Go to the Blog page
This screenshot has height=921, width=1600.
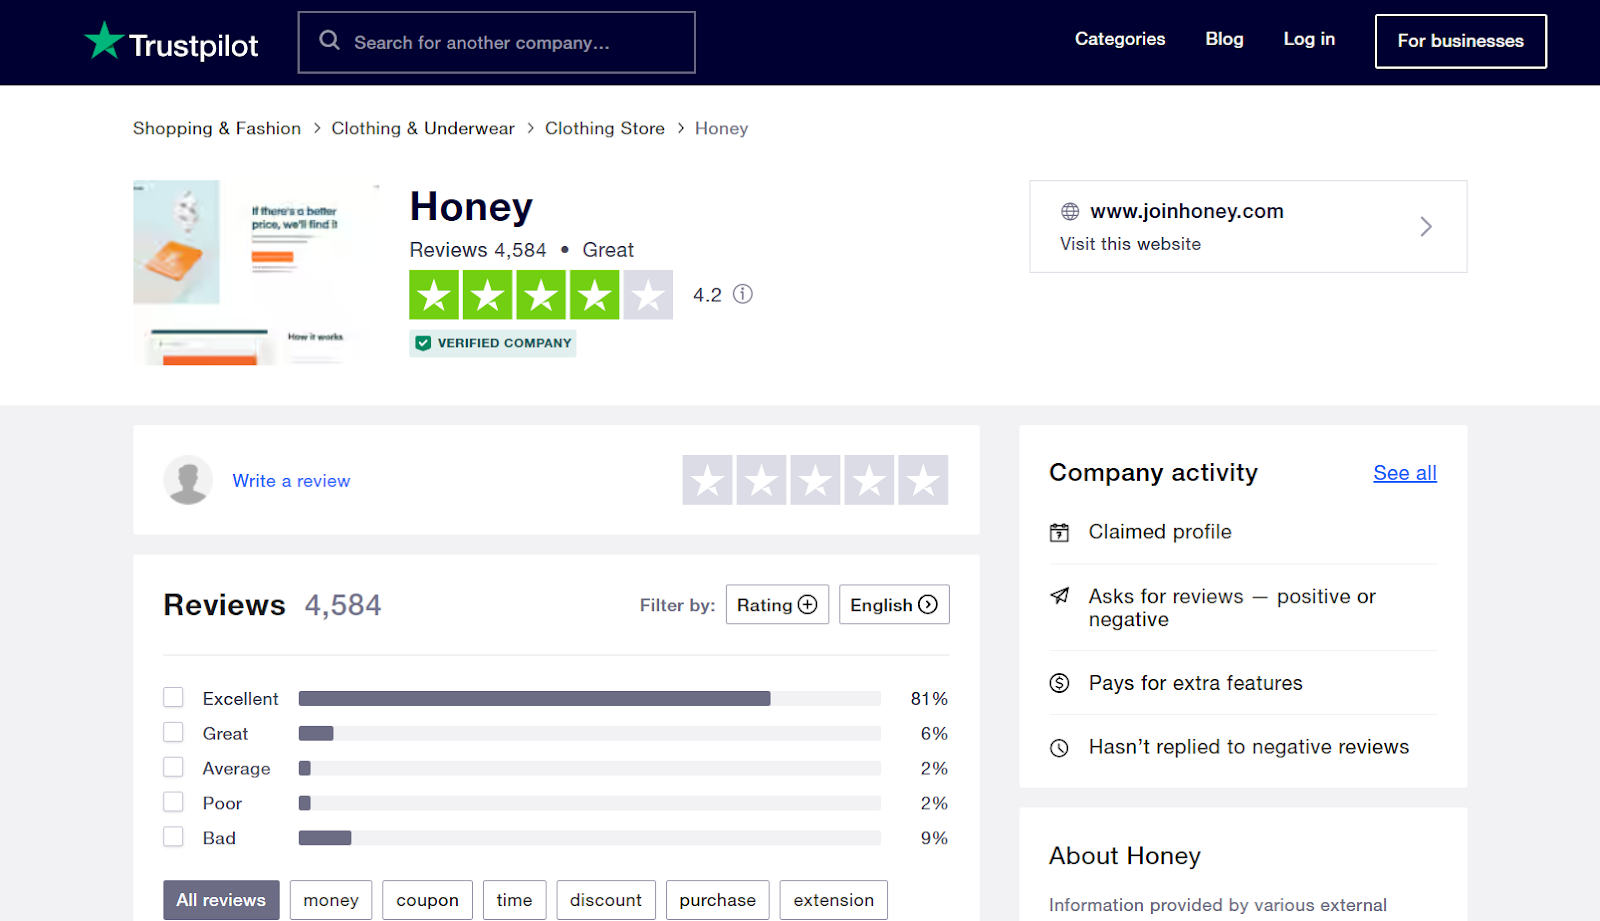coord(1224,39)
